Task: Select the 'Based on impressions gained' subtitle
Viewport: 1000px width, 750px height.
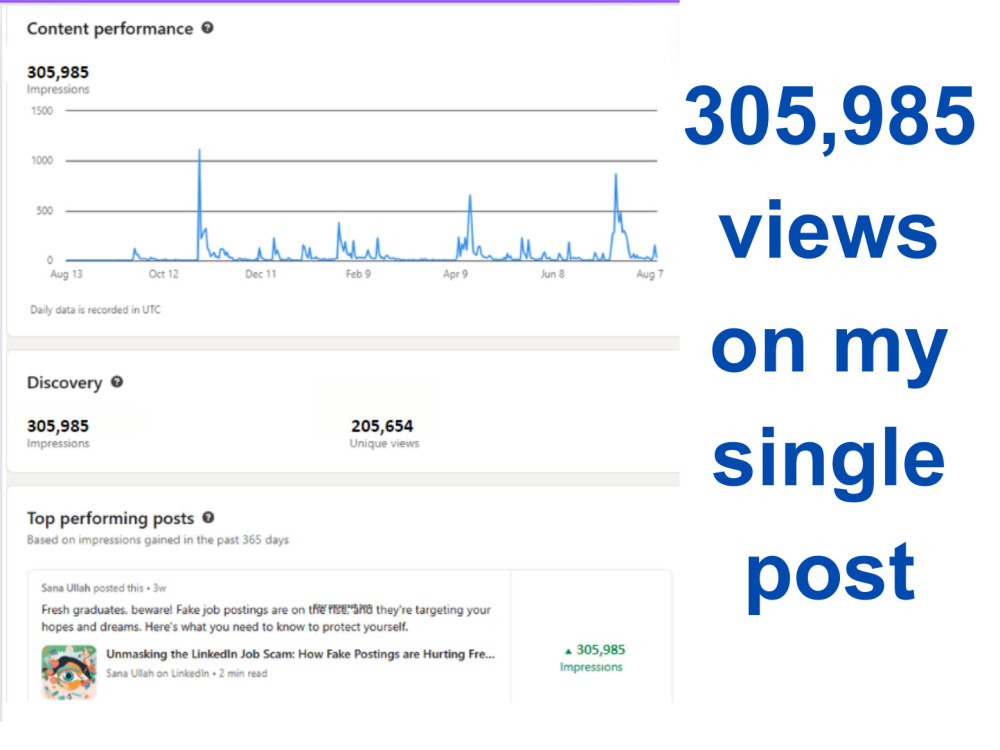Action: [x=158, y=540]
